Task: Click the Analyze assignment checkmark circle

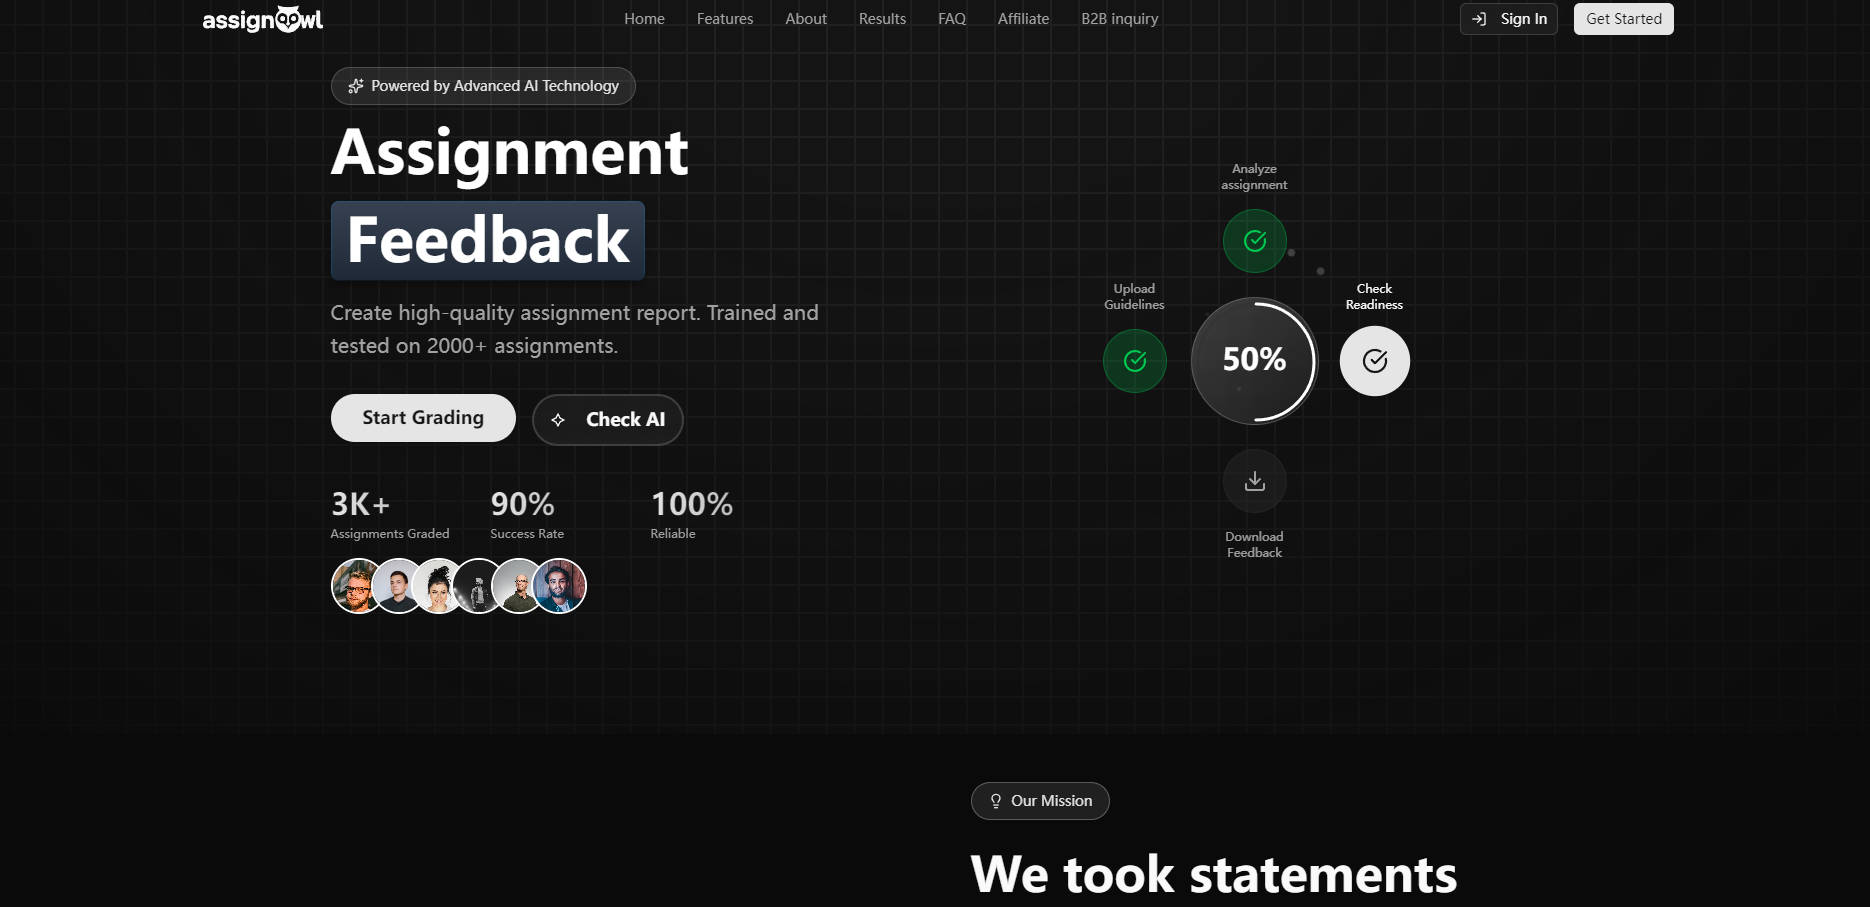Action: (x=1254, y=241)
